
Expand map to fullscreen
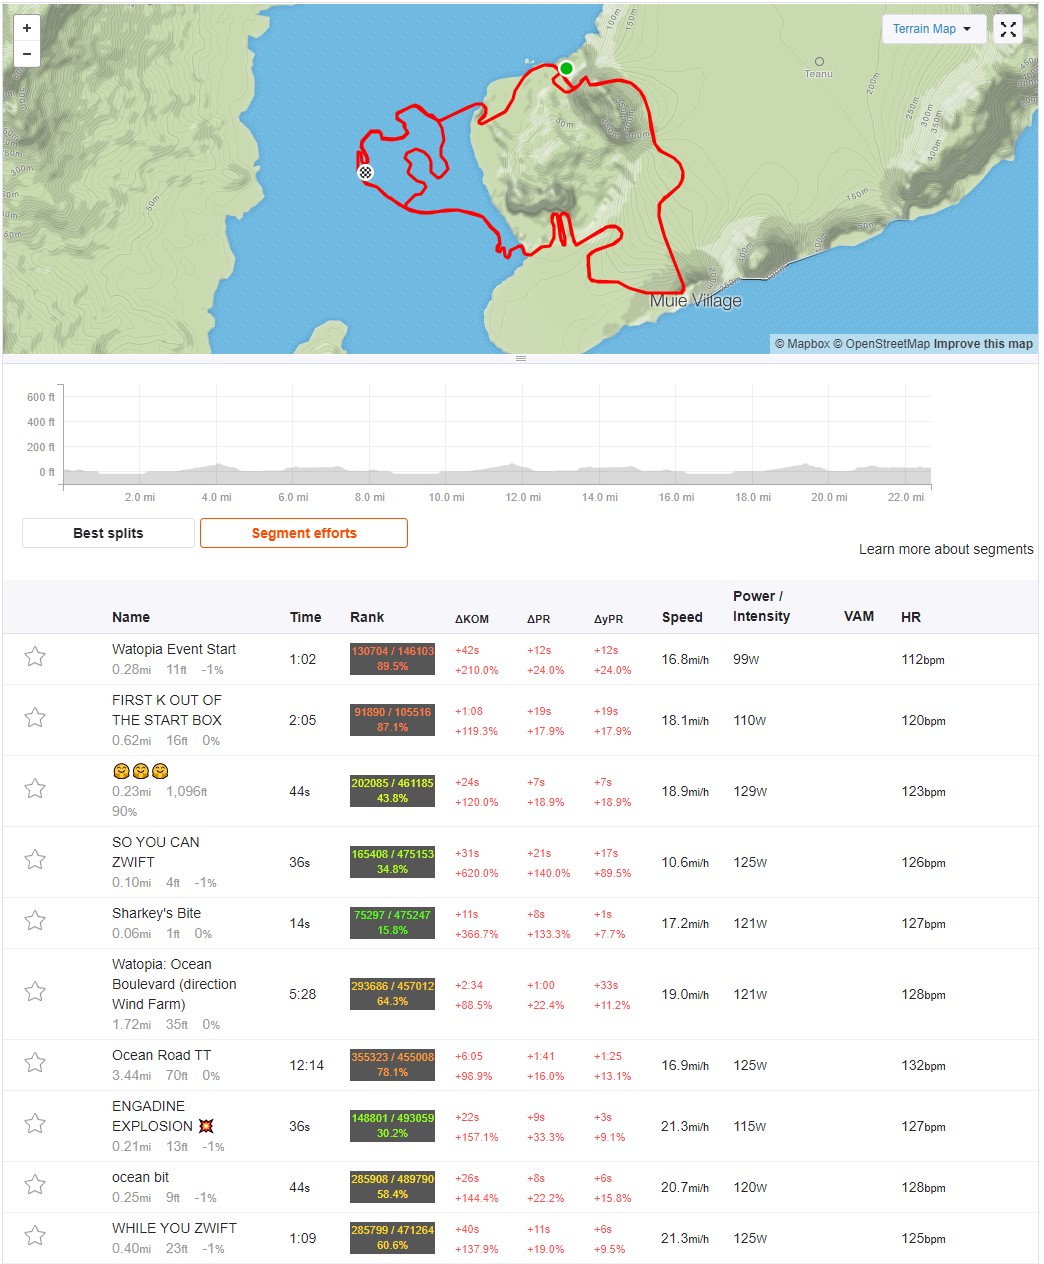click(x=1008, y=29)
